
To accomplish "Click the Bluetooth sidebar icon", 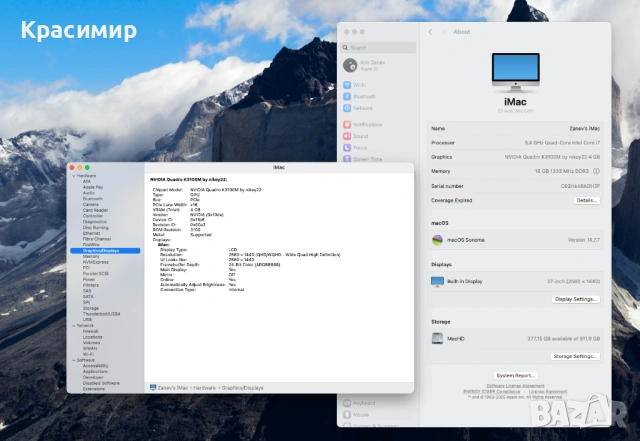I will [x=348, y=97].
